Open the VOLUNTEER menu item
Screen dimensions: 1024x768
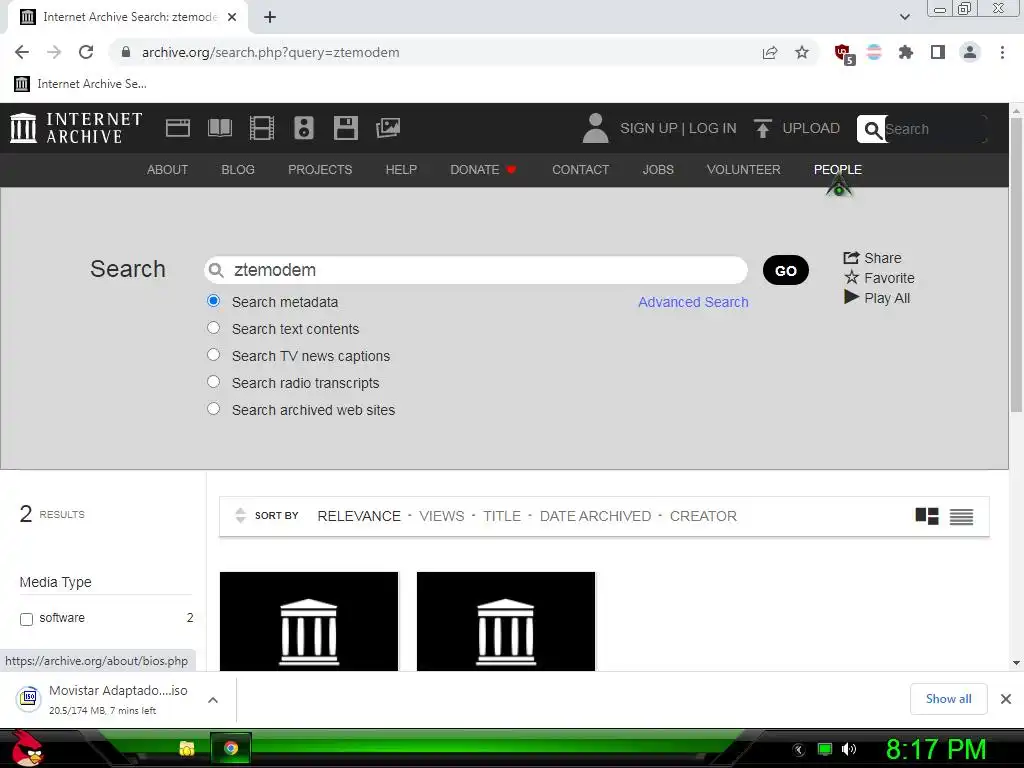pos(743,170)
